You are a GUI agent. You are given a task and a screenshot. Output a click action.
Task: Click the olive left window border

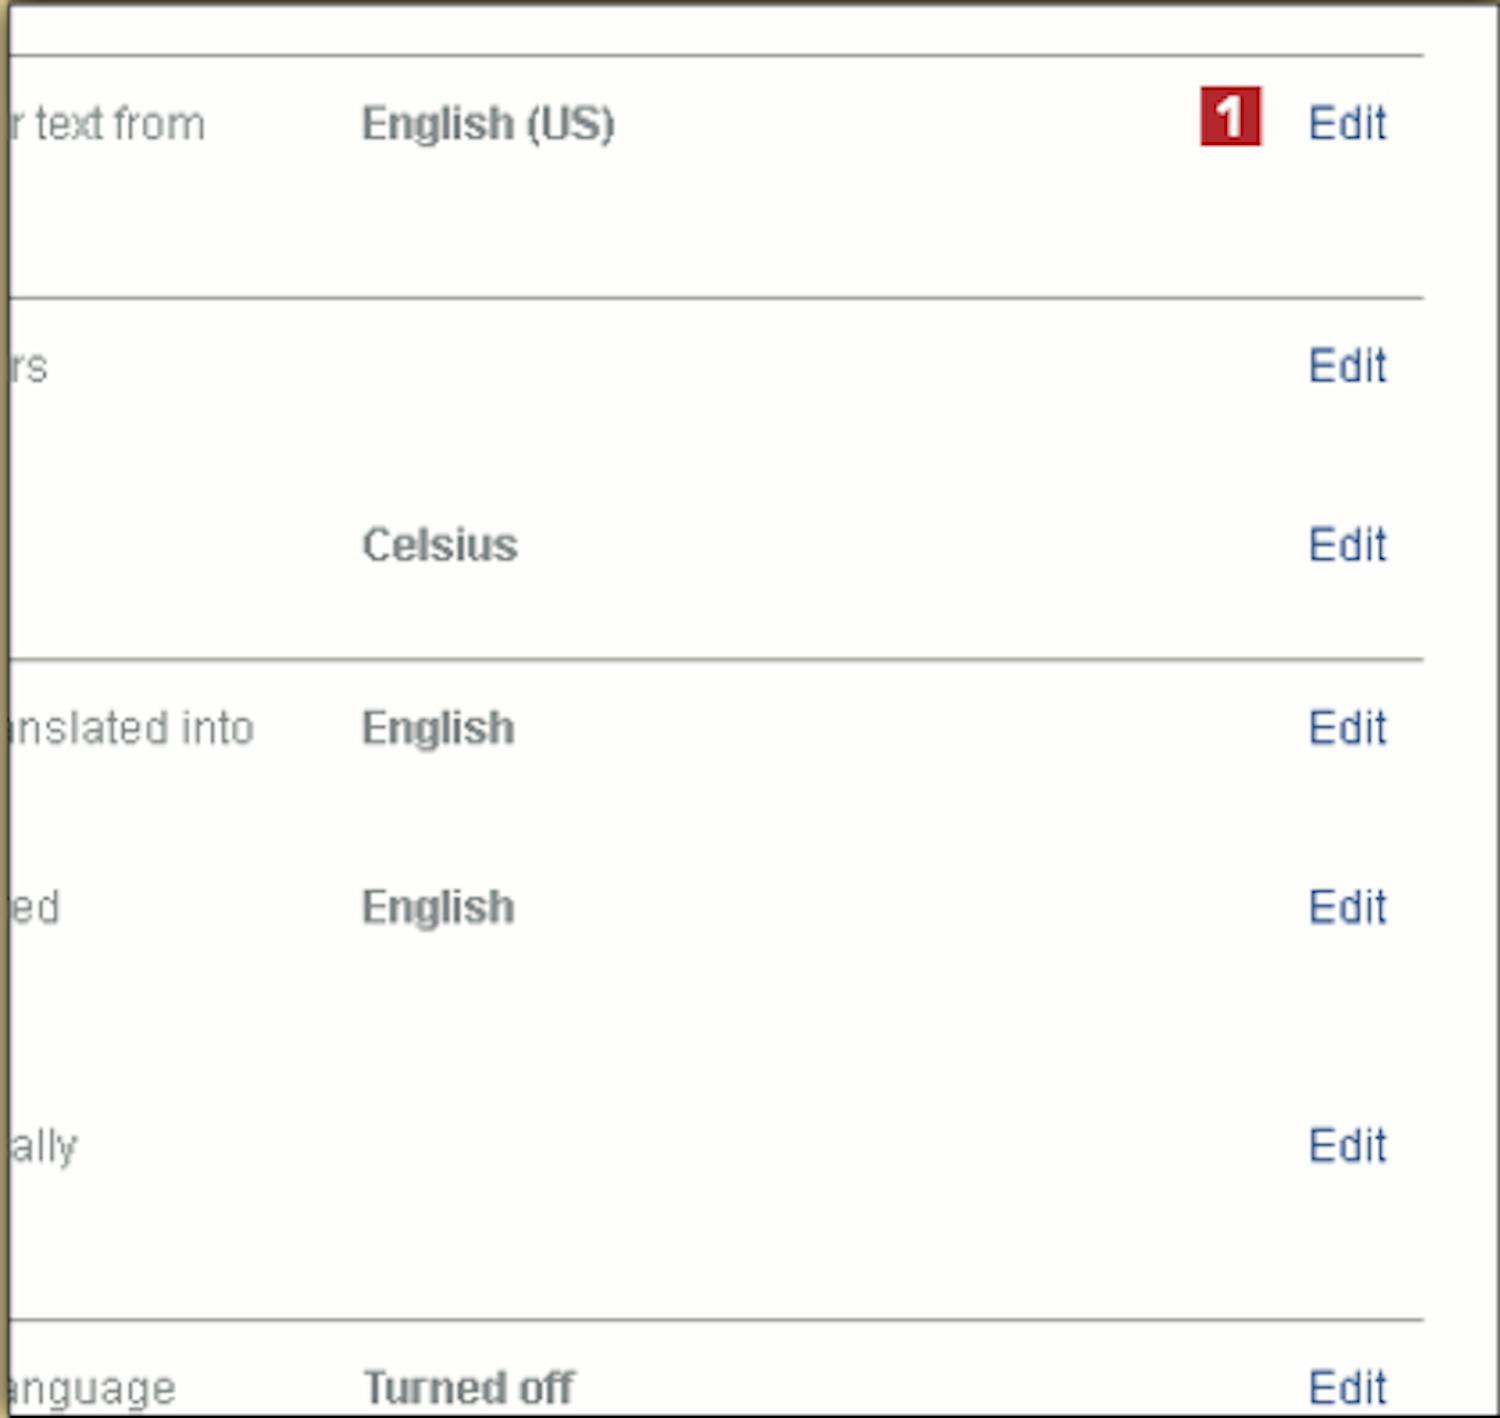coord(4,700)
